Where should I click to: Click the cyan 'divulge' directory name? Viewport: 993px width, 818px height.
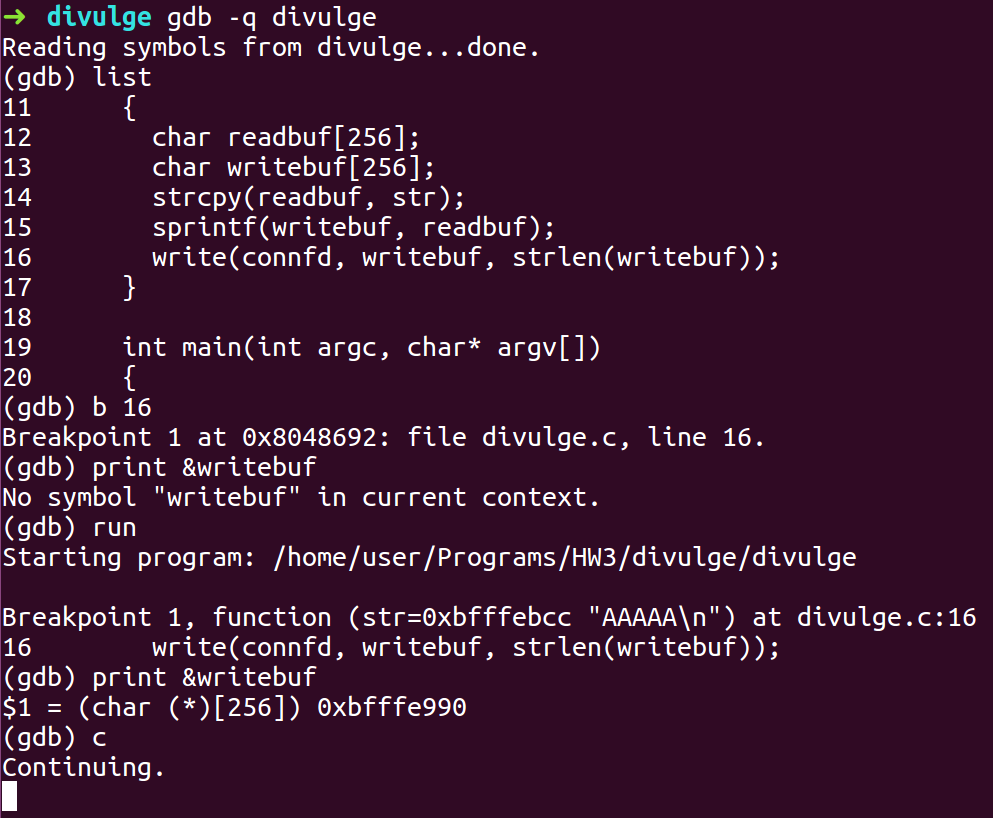click(99, 17)
